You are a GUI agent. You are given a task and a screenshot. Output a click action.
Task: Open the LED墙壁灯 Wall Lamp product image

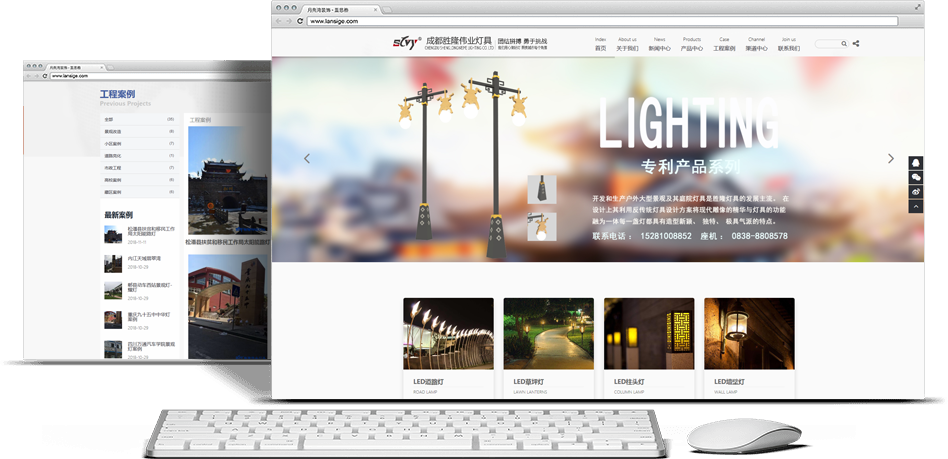749,333
